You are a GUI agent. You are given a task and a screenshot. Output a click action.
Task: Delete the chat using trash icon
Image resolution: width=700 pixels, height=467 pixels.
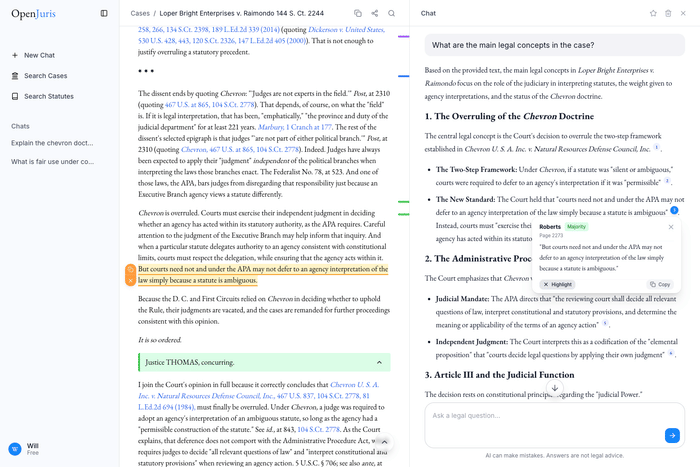click(668, 13)
